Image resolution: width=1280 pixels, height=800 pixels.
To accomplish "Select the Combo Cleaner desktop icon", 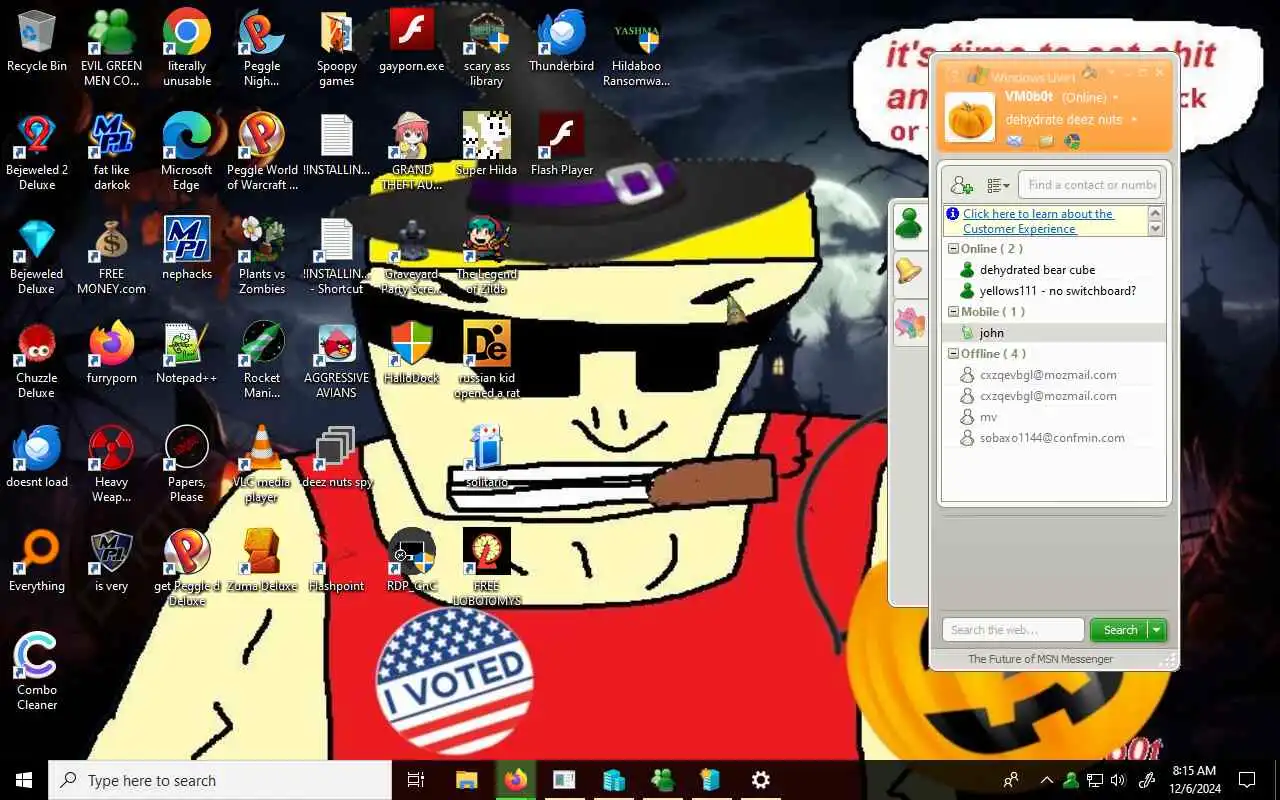I will [x=37, y=671].
